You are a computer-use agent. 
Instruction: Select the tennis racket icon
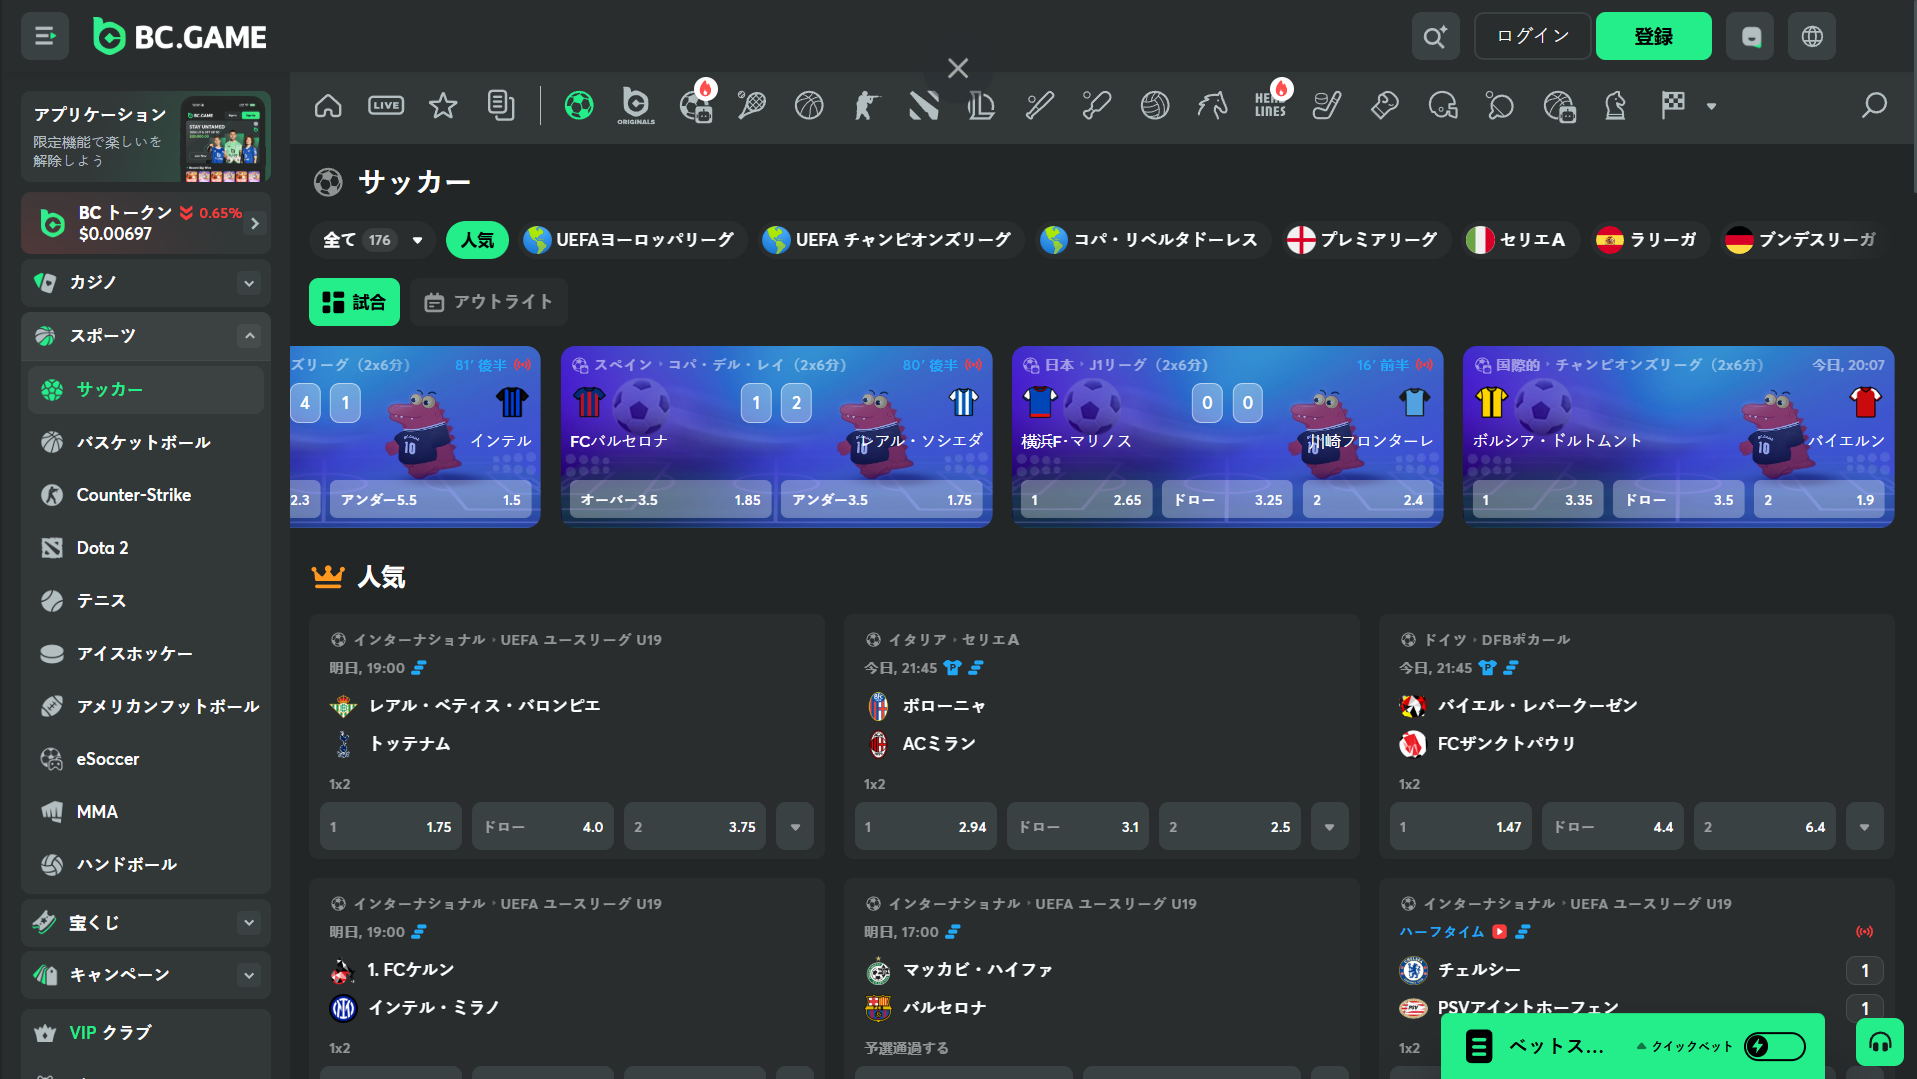click(751, 105)
